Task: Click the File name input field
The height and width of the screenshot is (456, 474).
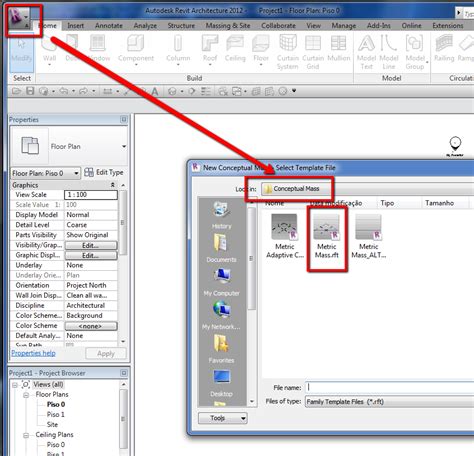Action: (389, 387)
